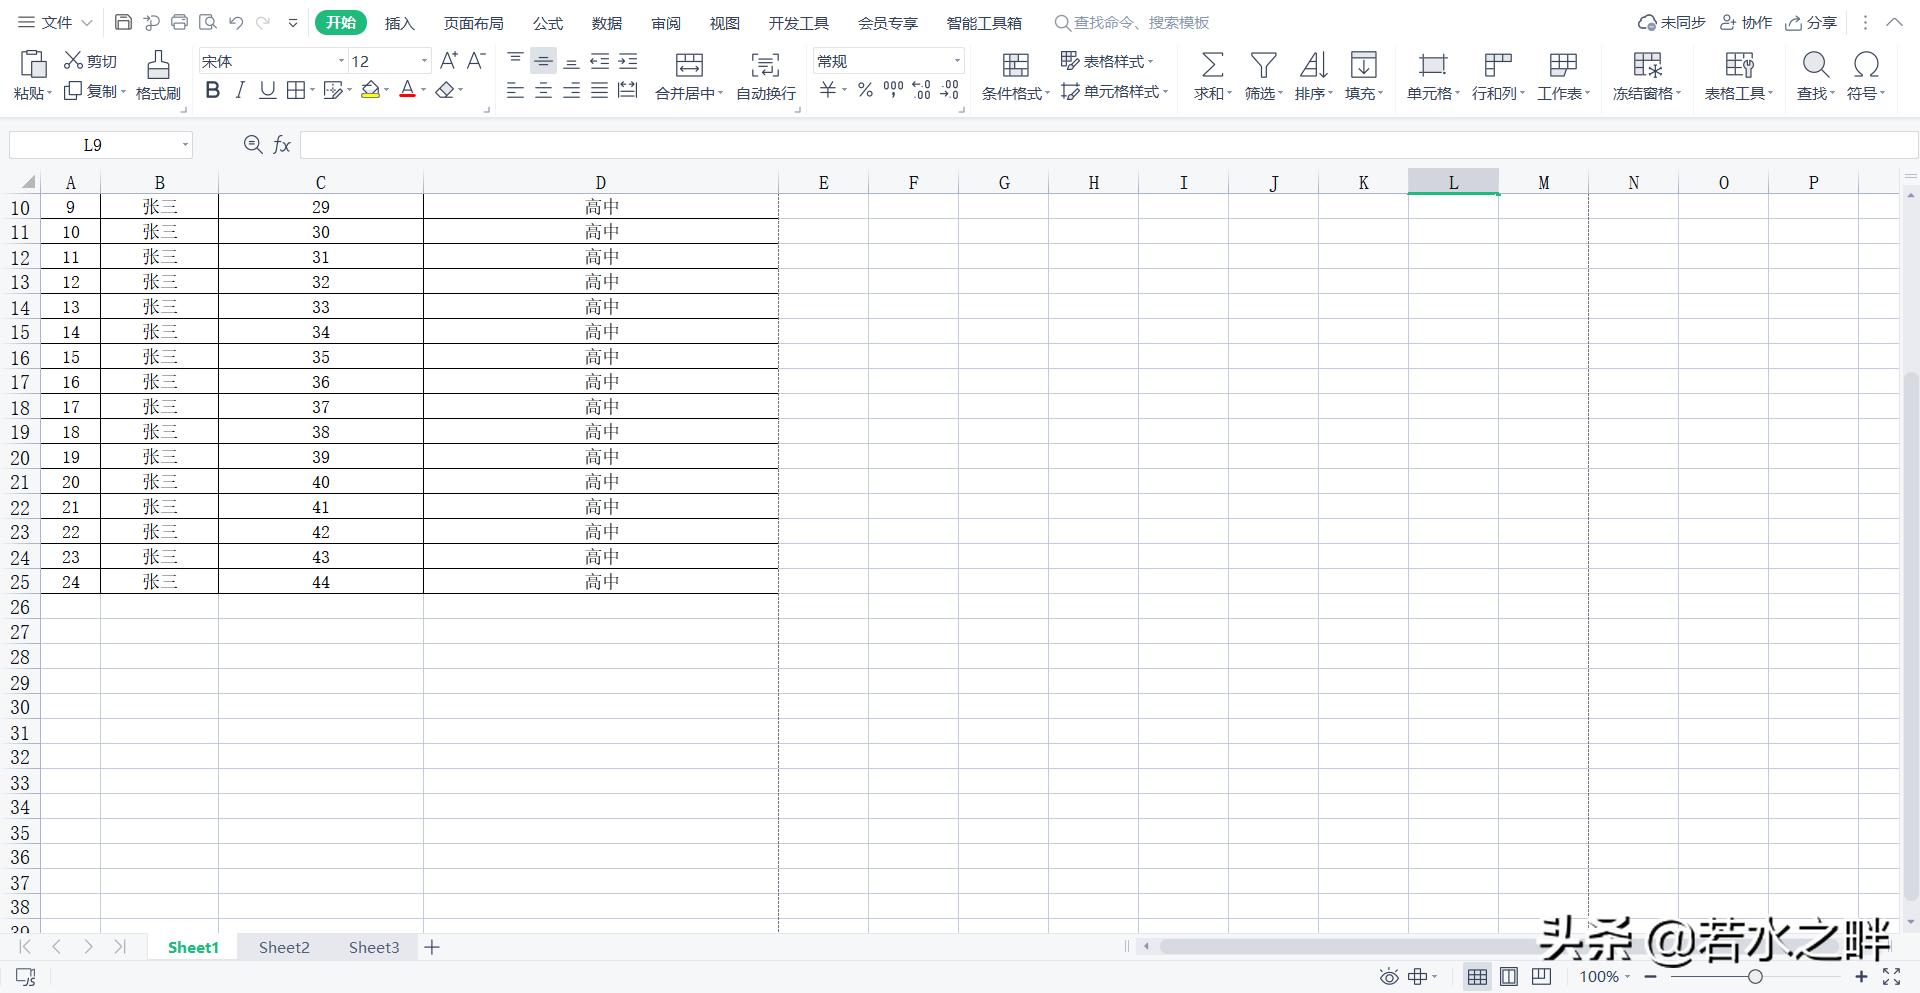Toggle bold formatting
Screen dimensions: 1920x993
click(211, 91)
